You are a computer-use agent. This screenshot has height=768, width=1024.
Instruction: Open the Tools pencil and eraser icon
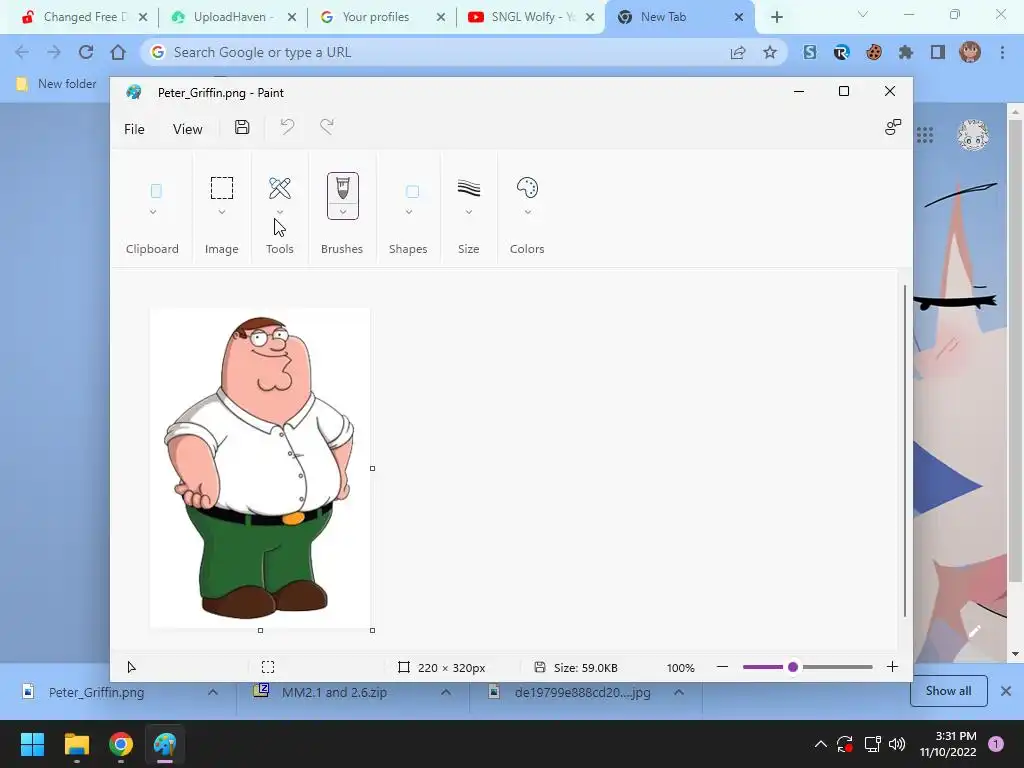(x=280, y=188)
